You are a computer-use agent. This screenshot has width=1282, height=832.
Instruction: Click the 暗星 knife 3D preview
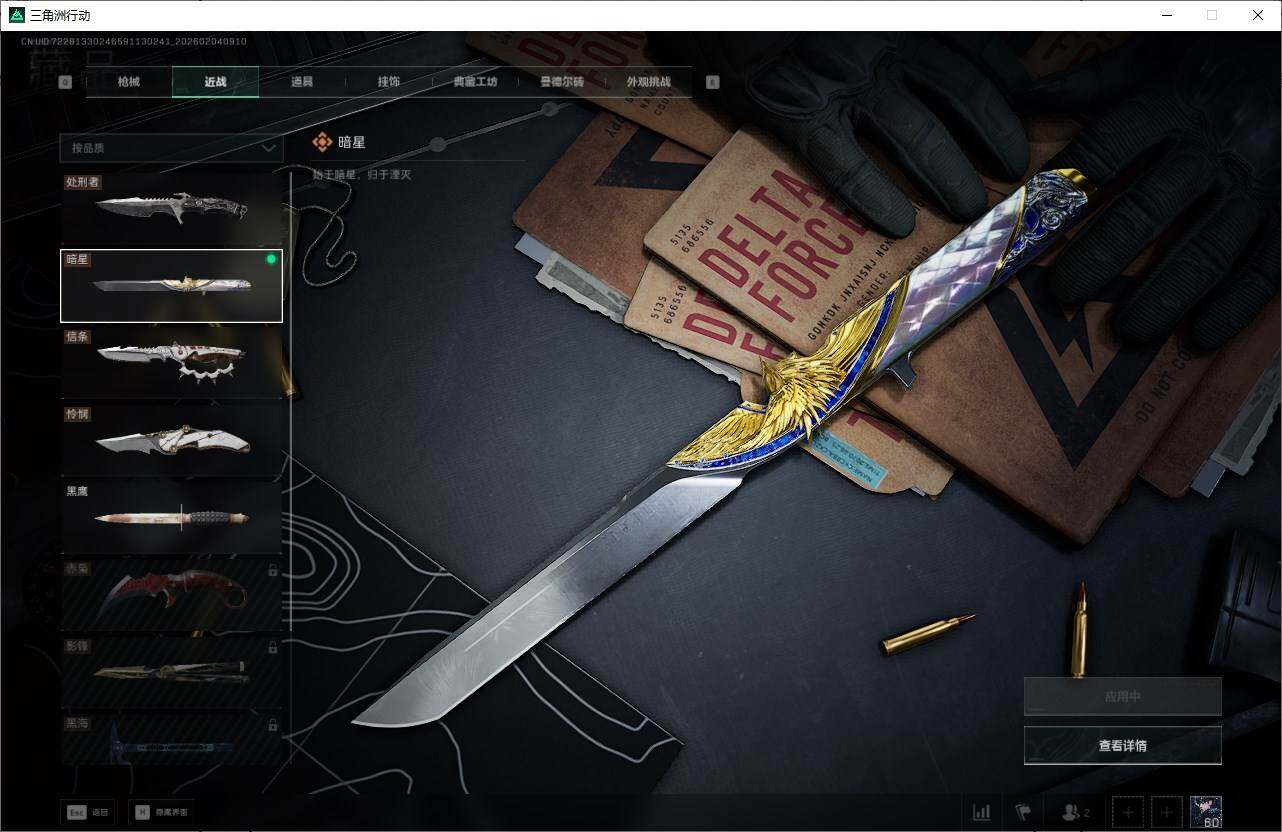coord(720,450)
